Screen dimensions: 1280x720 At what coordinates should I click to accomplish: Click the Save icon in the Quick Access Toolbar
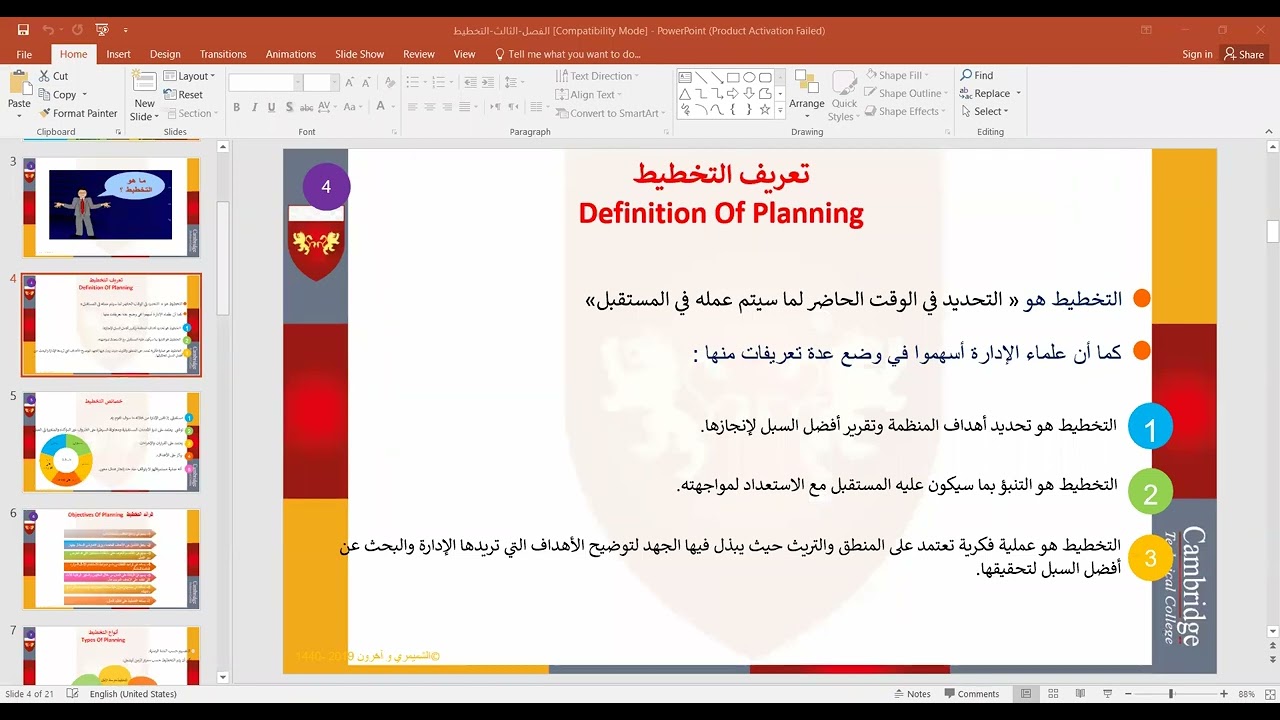pos(23,30)
